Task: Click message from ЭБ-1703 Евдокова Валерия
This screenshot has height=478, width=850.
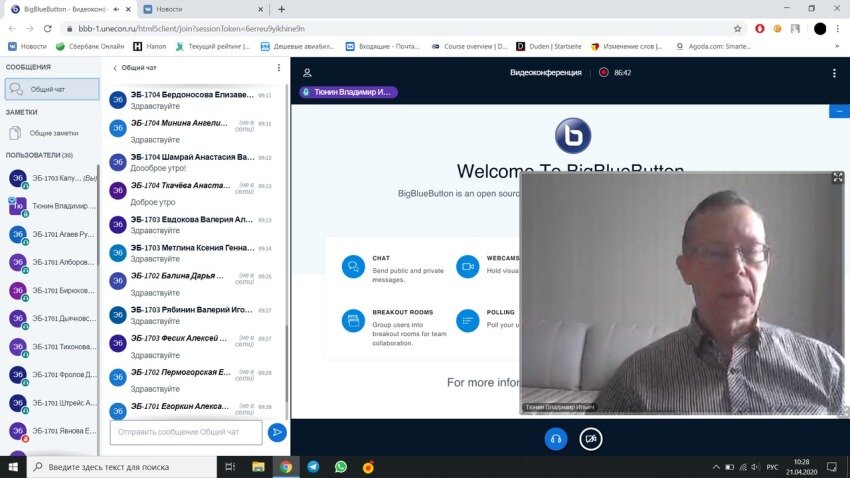Action: click(191, 225)
